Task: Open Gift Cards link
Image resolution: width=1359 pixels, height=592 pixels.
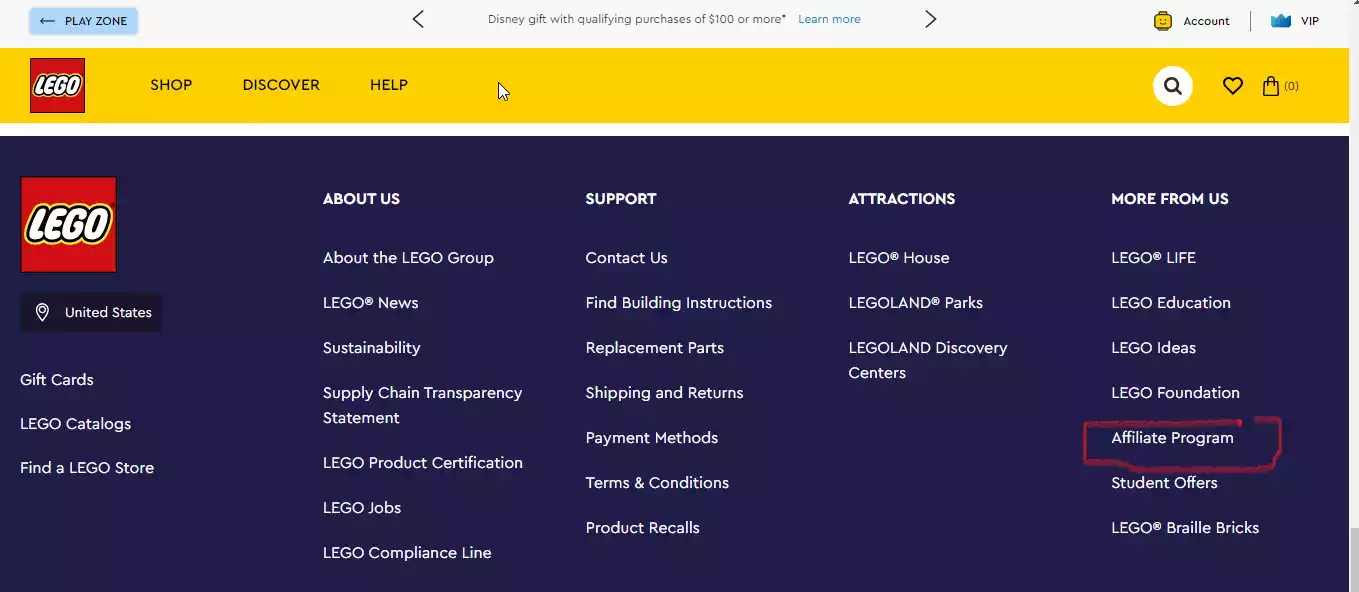Action: click(57, 380)
